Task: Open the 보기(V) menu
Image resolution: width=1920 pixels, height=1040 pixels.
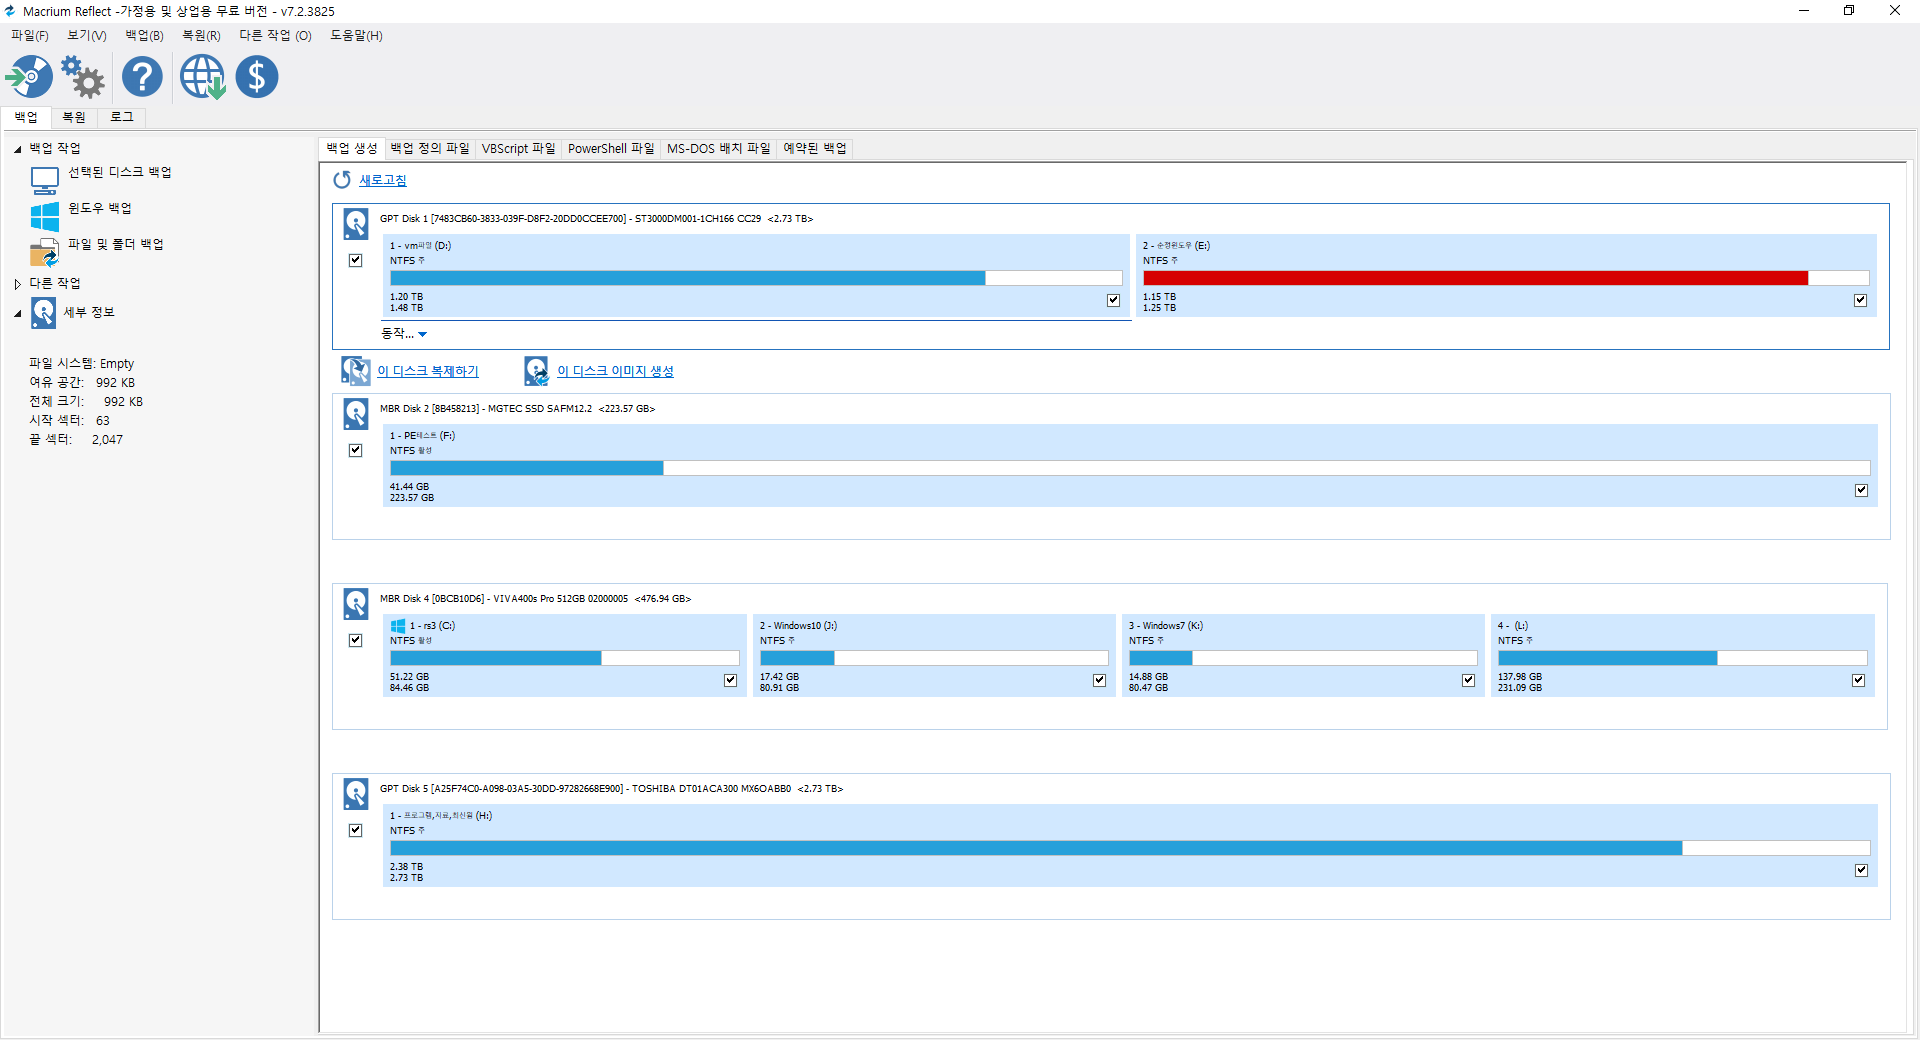Action: [x=87, y=35]
